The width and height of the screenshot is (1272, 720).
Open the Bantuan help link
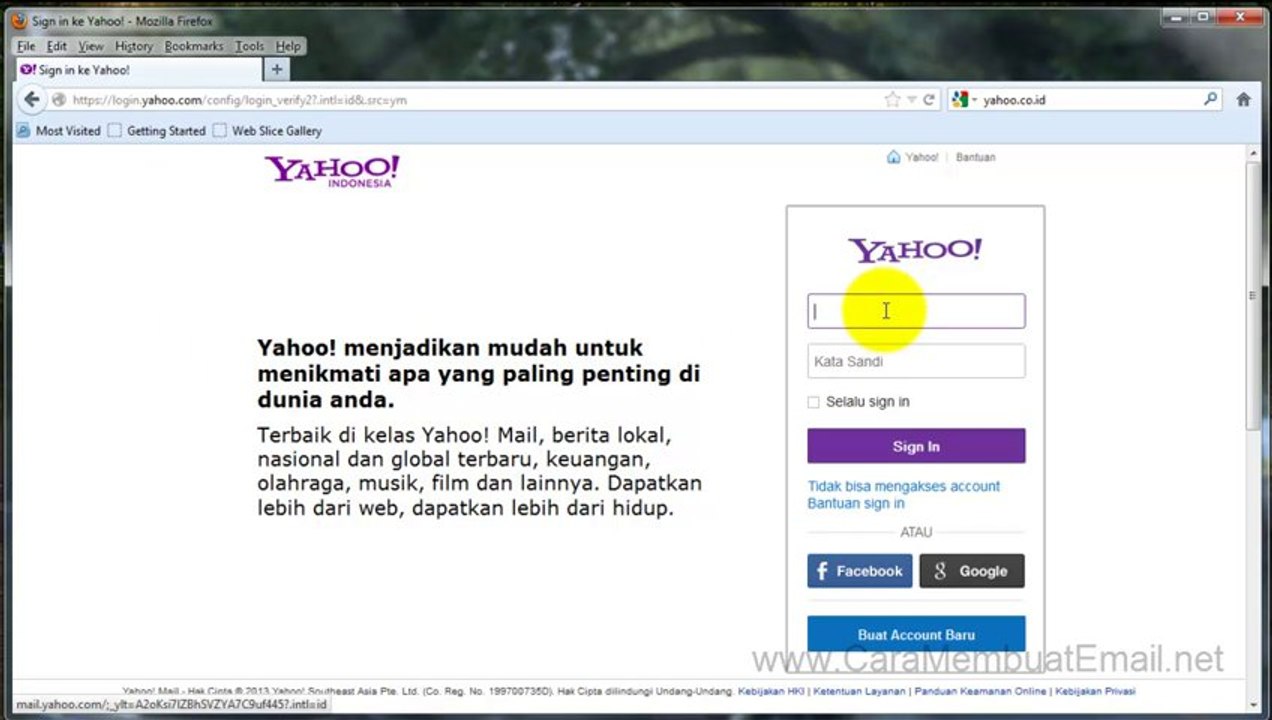tap(975, 157)
